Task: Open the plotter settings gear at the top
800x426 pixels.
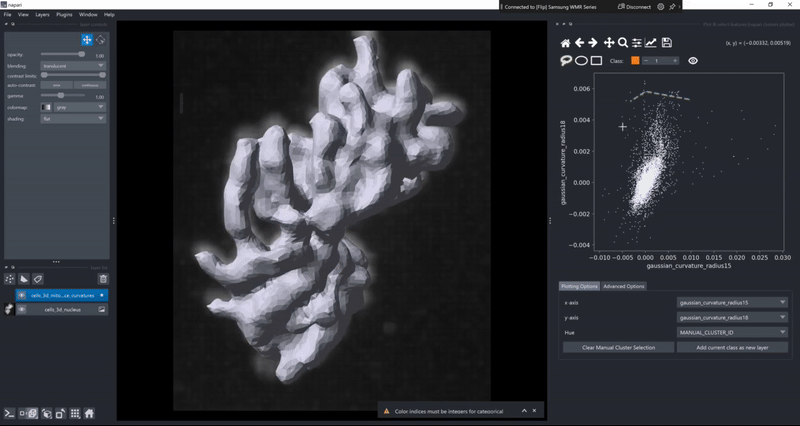Action: 661,7
